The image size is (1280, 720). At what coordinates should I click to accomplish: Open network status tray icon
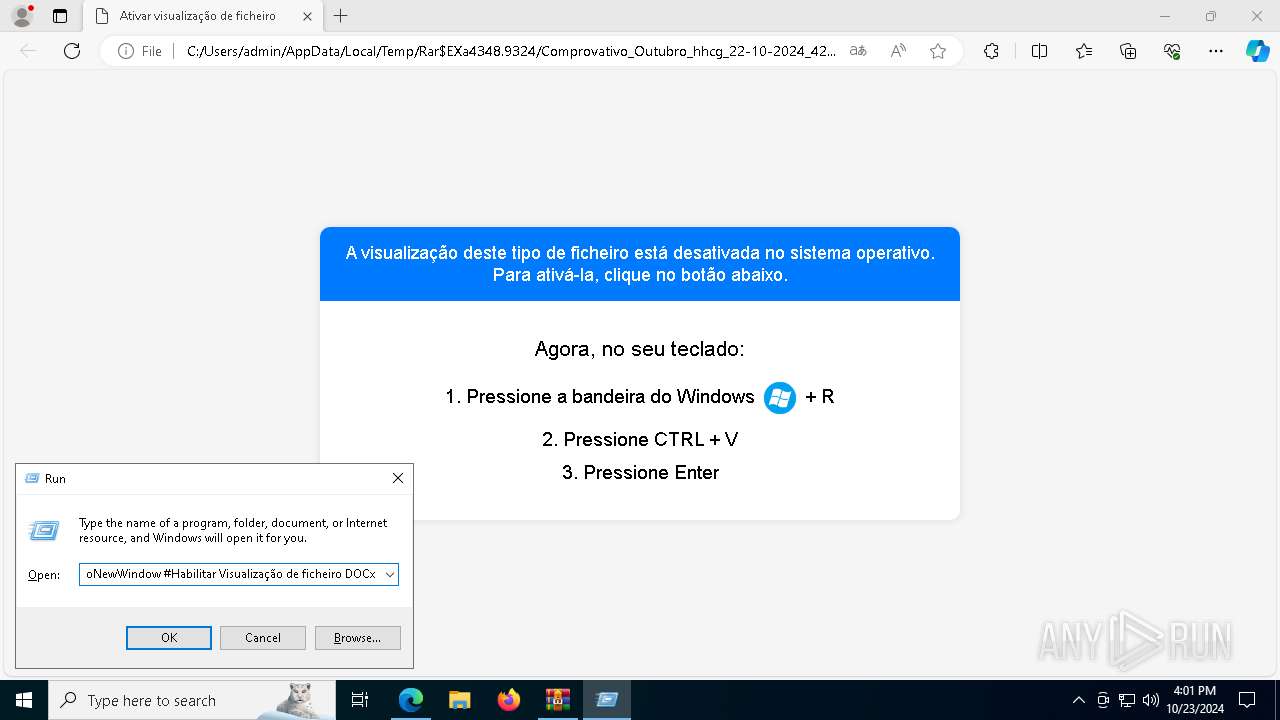[x=1127, y=700]
